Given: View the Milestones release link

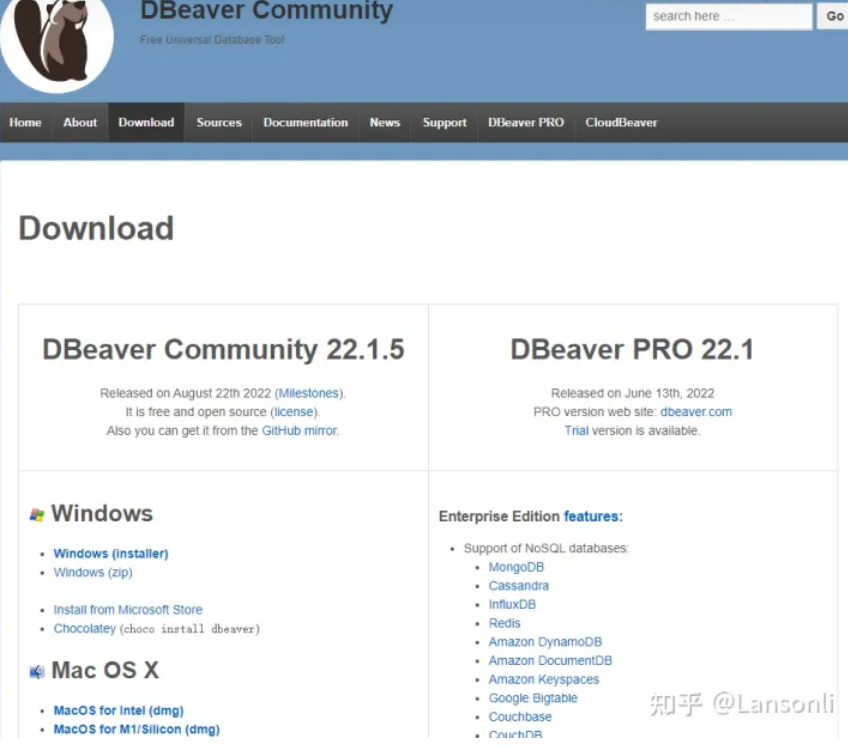Looking at the screenshot, I should click(309, 392).
